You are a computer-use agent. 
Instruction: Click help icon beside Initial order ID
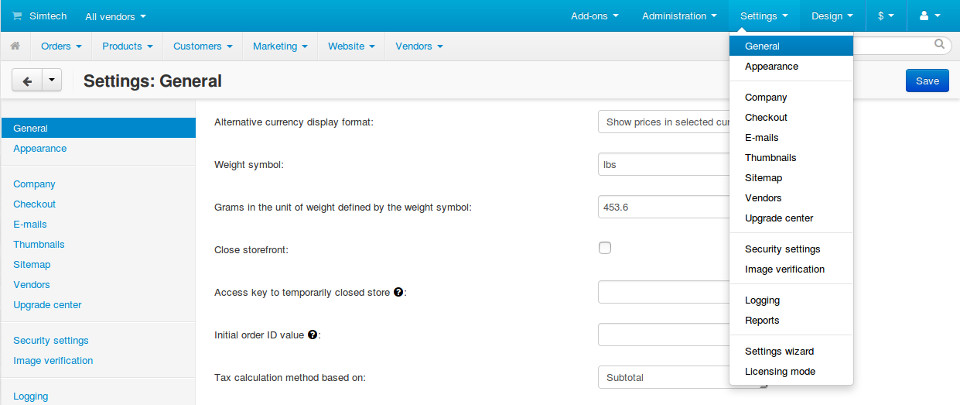pyautogui.click(x=313, y=334)
